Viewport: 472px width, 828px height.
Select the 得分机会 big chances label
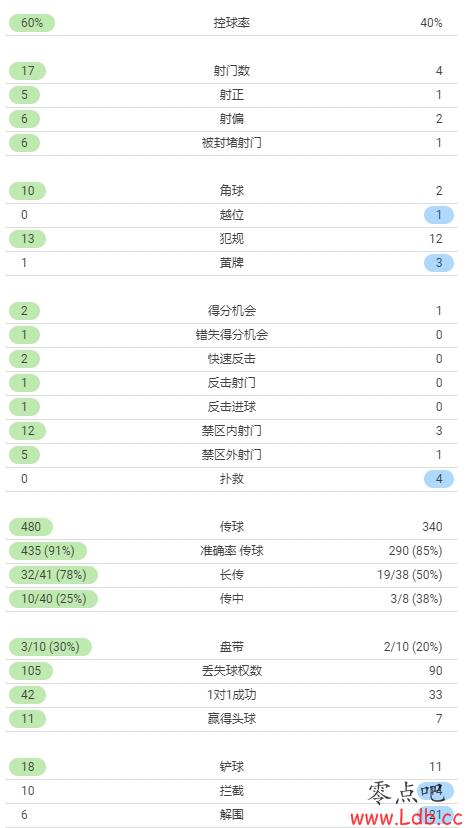pyautogui.click(x=231, y=310)
